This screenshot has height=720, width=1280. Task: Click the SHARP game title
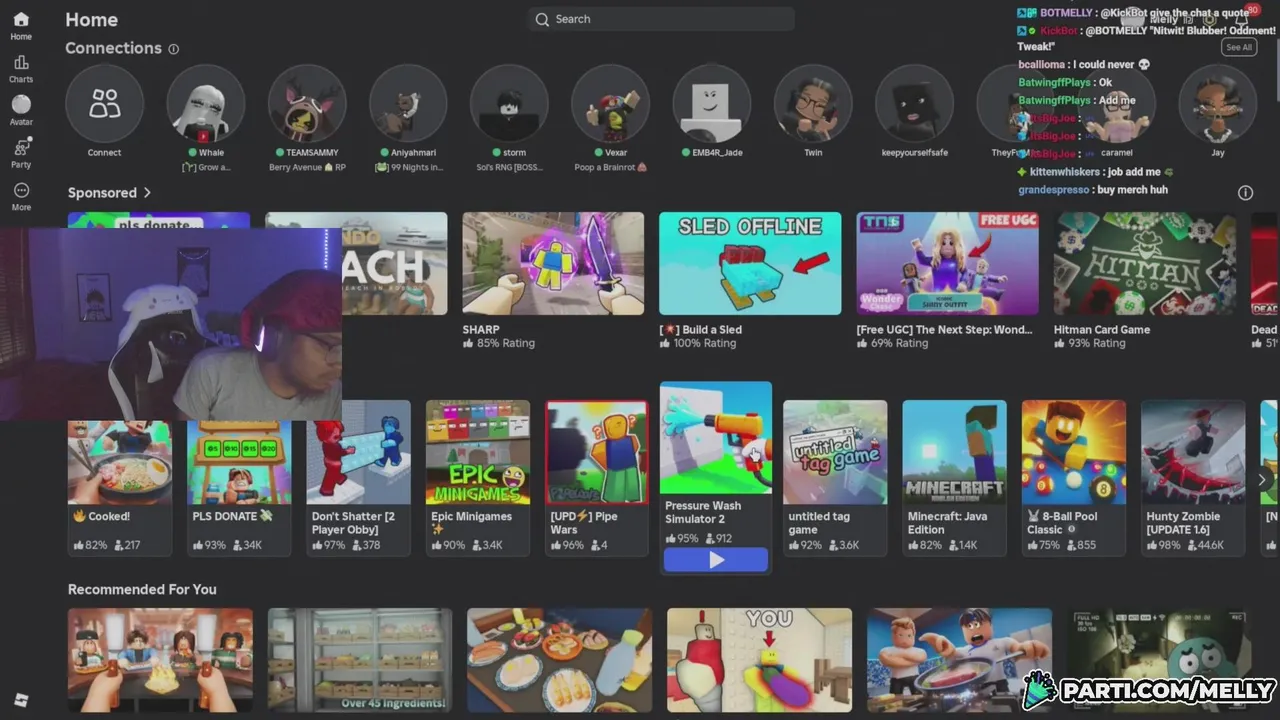click(481, 329)
